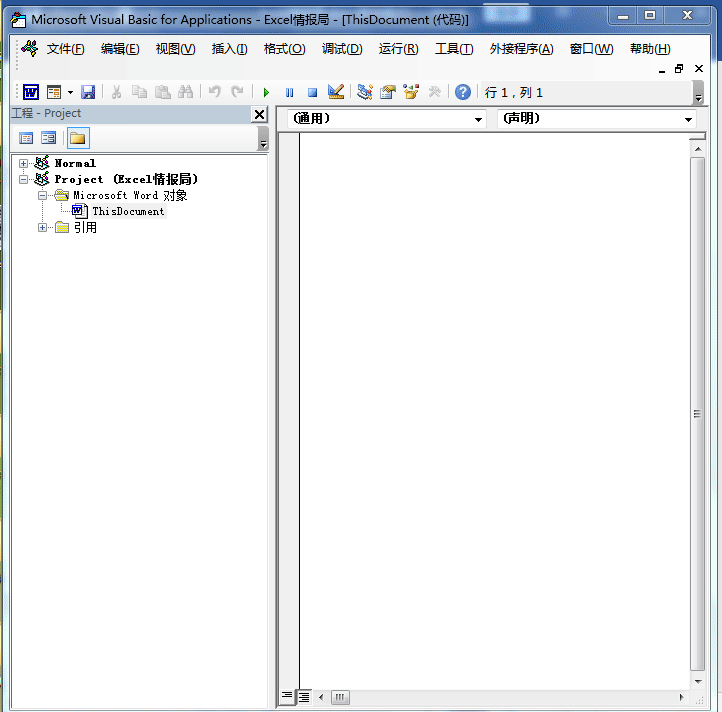Click the horizontal scrollbar left arrow
The height and width of the screenshot is (712, 722).
click(x=321, y=697)
